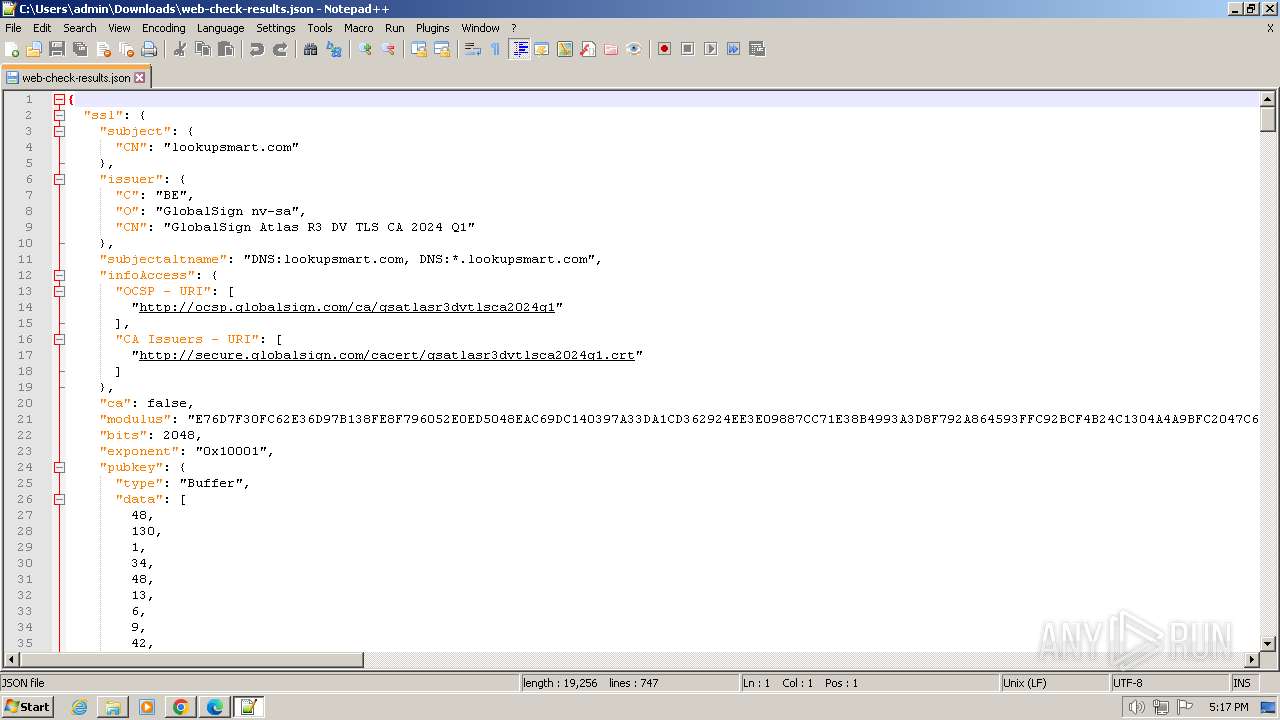Click the Stop macro recording icon
Image resolution: width=1280 pixels, height=720 pixels.
(x=687, y=49)
